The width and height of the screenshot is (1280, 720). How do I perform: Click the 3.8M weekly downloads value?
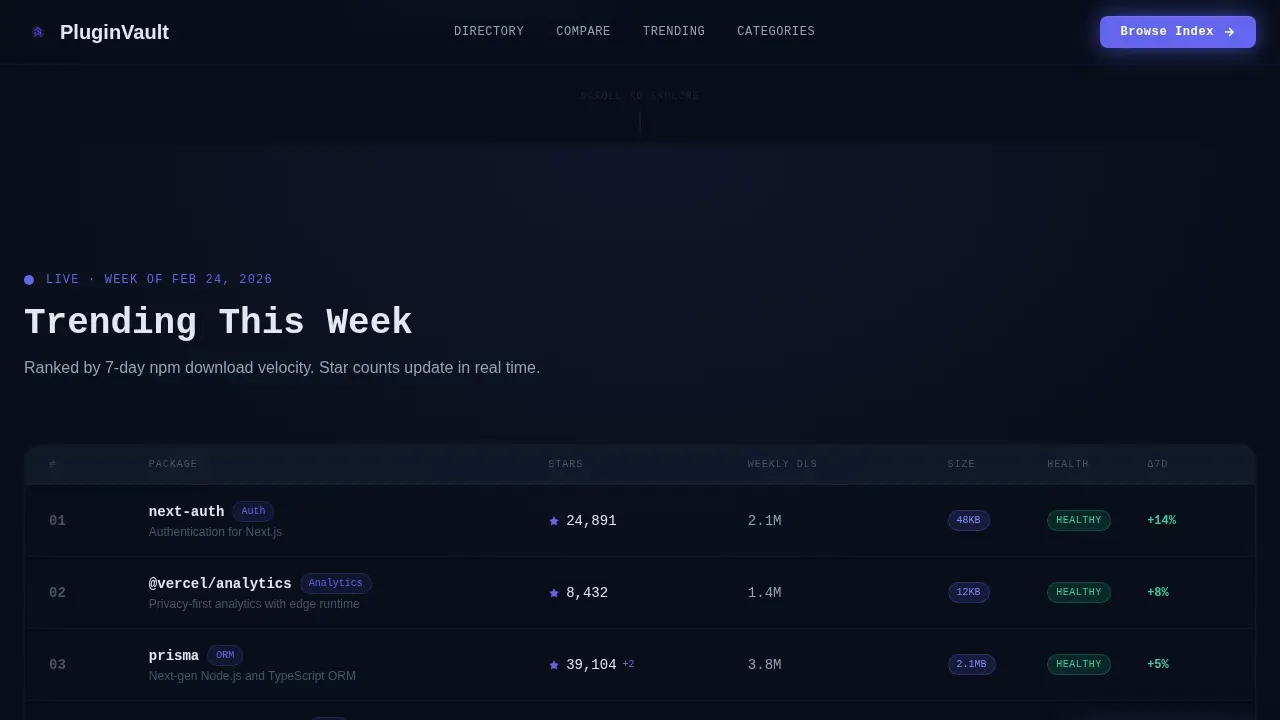tap(765, 665)
